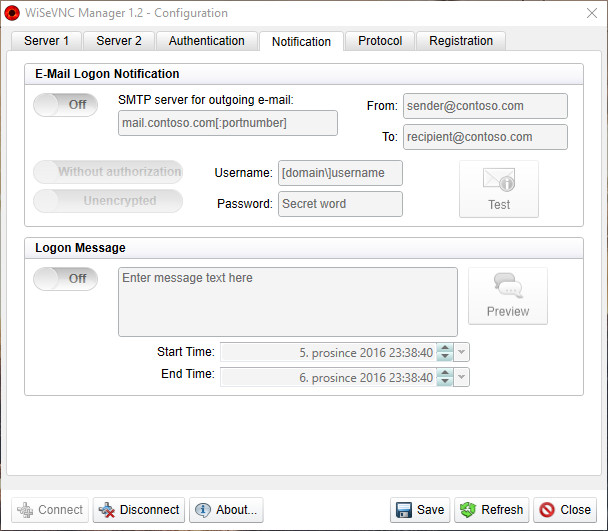Click the SMTP server input field
608x531 pixels.
pyautogui.click(x=228, y=123)
